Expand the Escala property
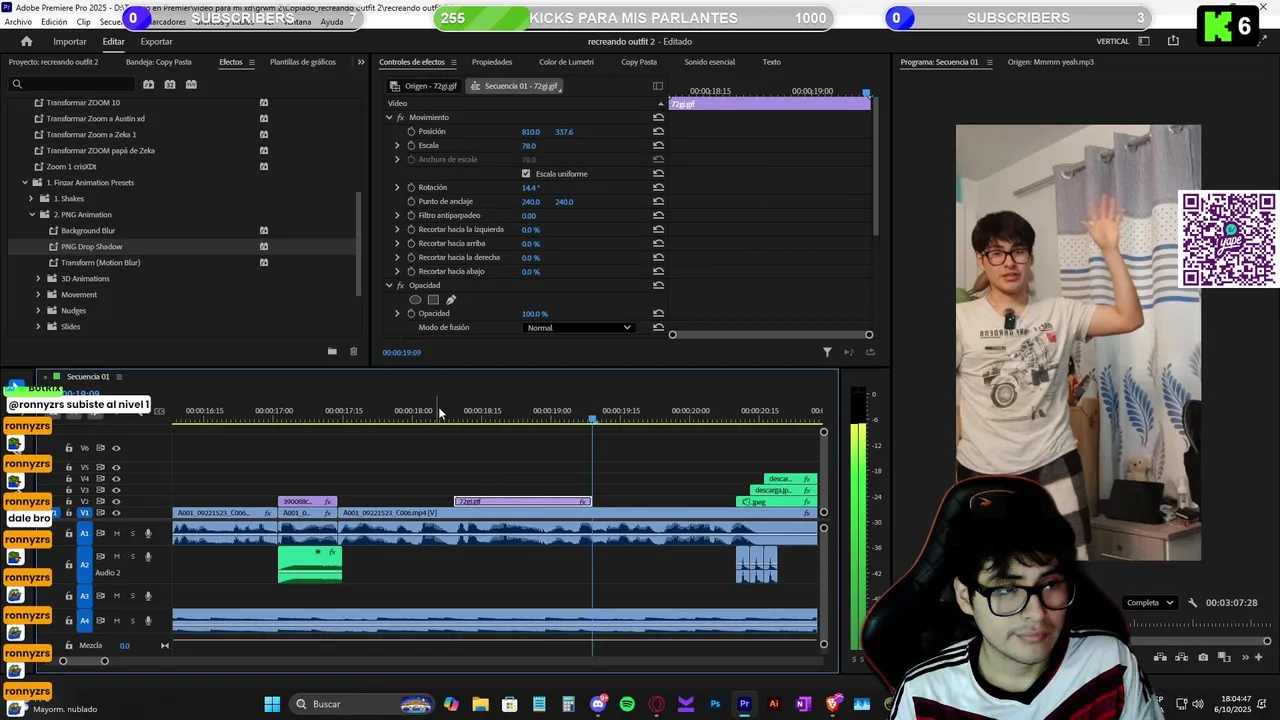This screenshot has height=720, width=1280. click(397, 145)
